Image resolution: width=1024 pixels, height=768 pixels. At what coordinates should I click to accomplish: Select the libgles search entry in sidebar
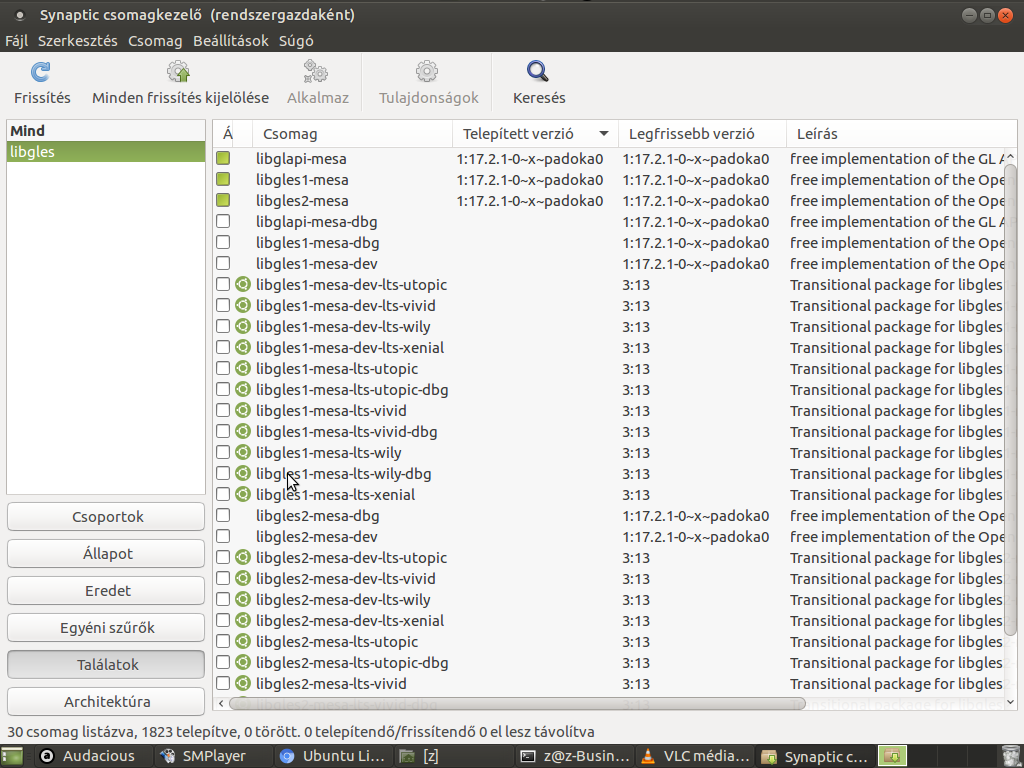pos(106,152)
